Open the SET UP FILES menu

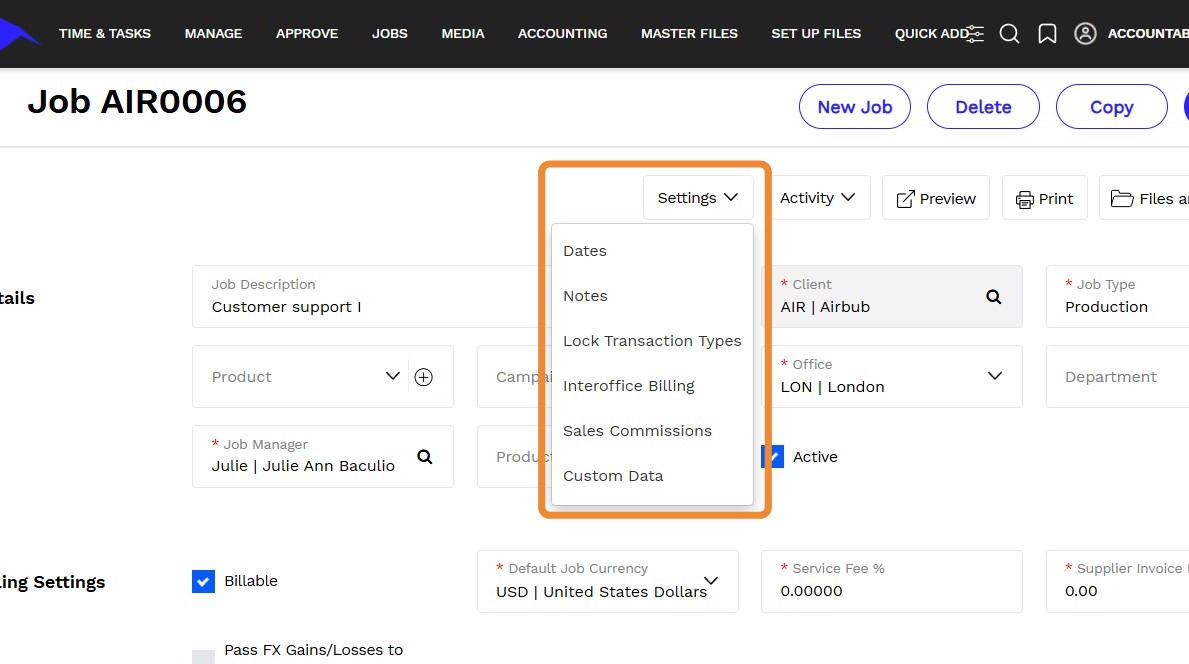(816, 33)
